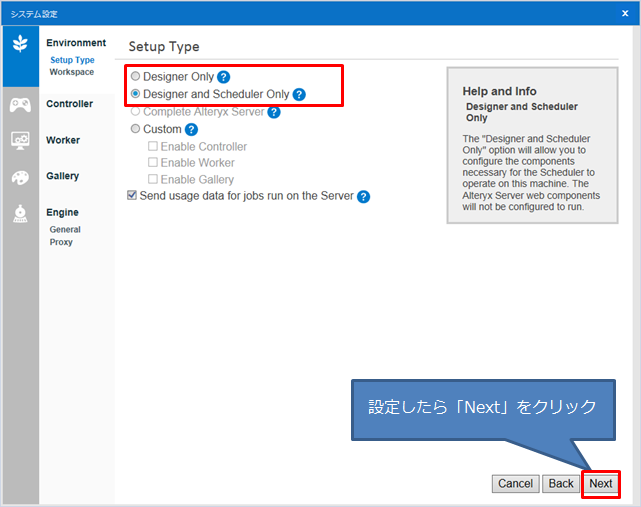
Task: Click the Gallery palette icon
Action: [20, 177]
